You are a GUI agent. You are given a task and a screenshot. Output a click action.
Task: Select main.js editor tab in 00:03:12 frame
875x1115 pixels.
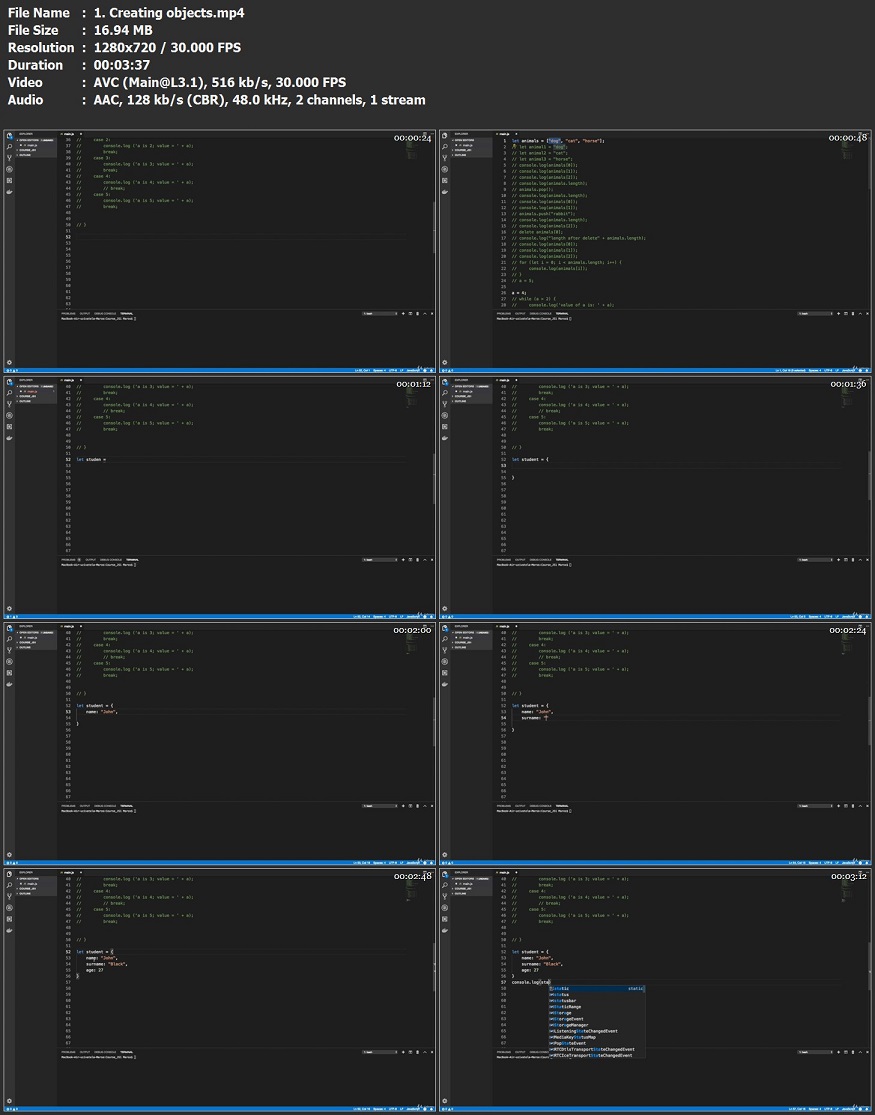[507, 872]
